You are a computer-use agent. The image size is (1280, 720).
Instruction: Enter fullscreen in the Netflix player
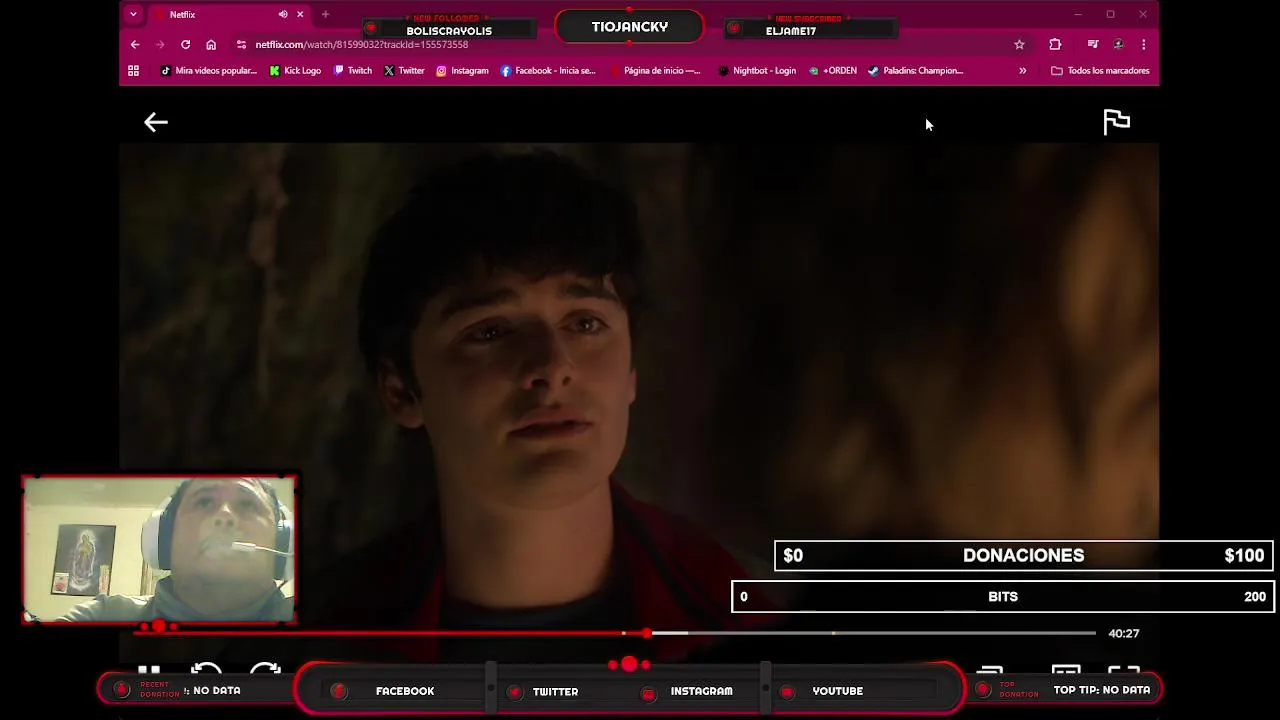(x=1124, y=670)
